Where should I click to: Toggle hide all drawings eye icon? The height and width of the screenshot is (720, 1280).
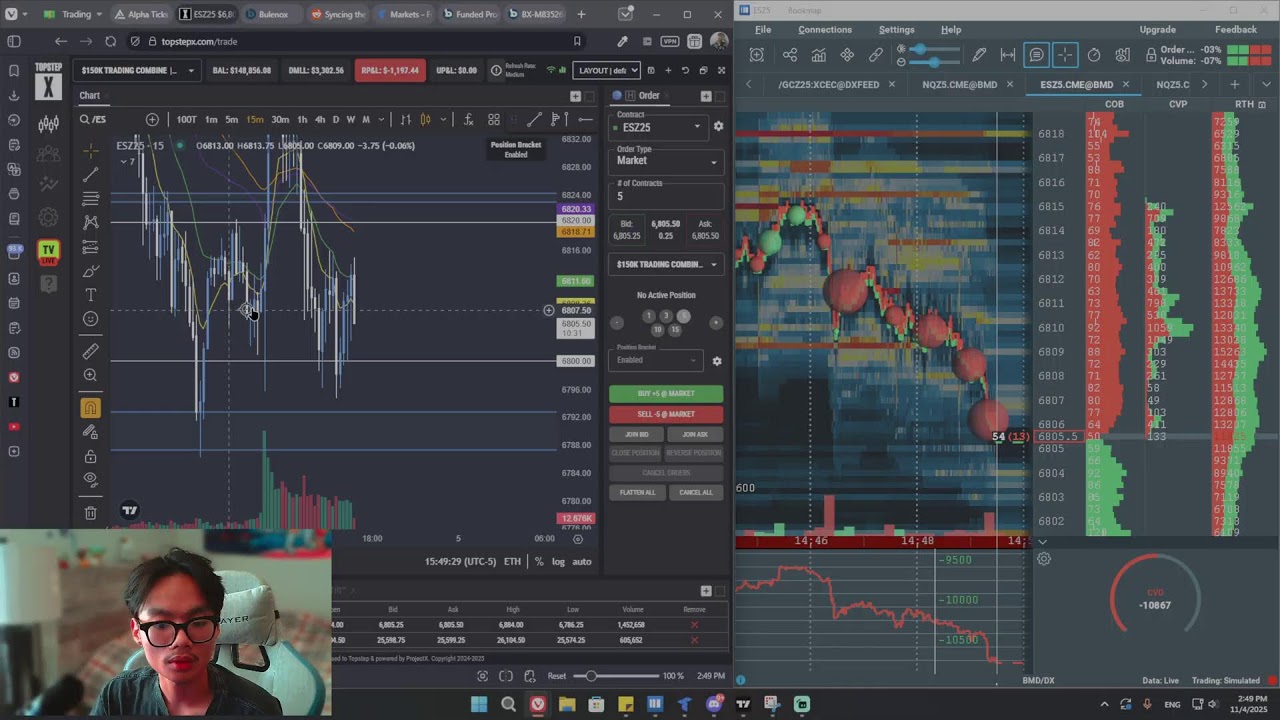91,479
